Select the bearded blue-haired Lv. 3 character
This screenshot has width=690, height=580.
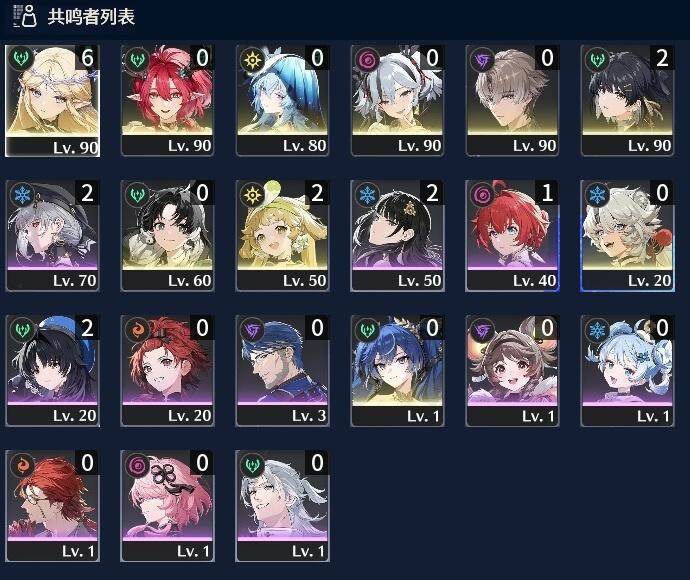coord(283,371)
